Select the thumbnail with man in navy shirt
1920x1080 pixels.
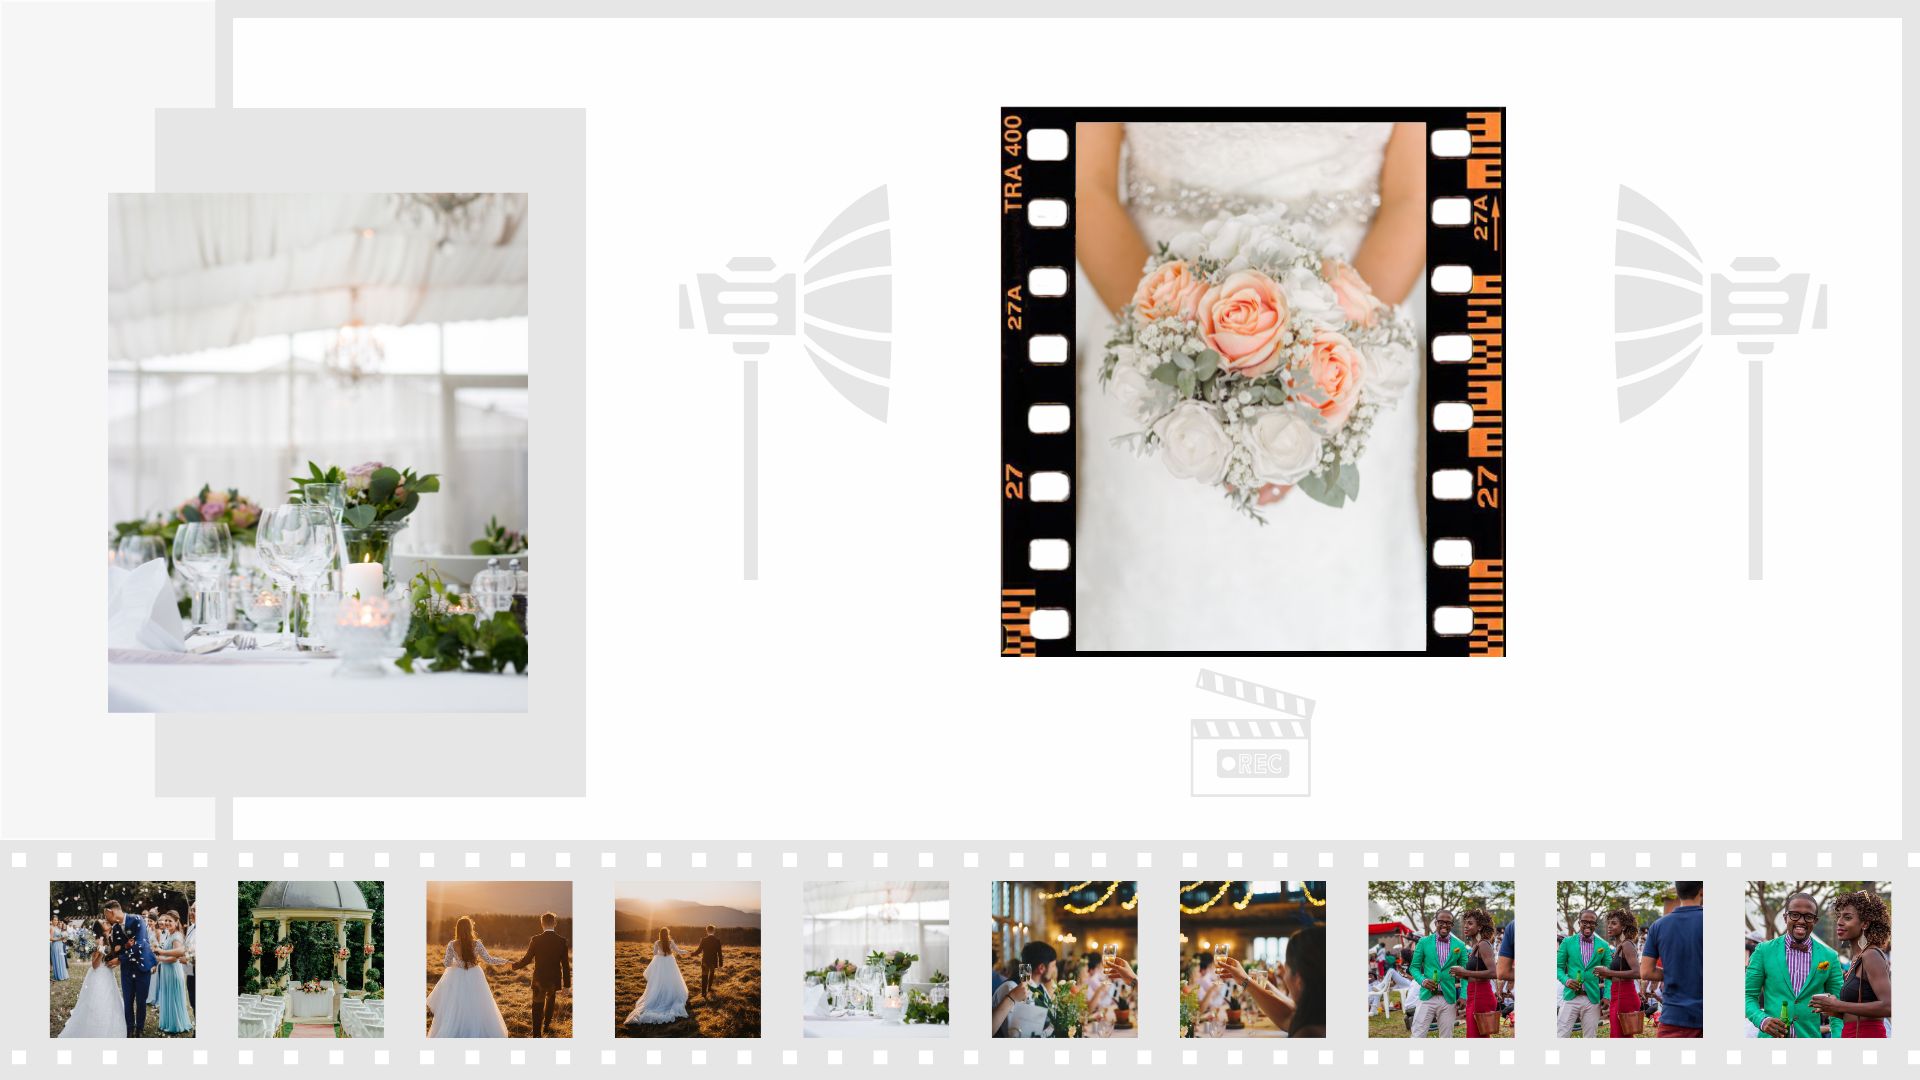point(1629,958)
